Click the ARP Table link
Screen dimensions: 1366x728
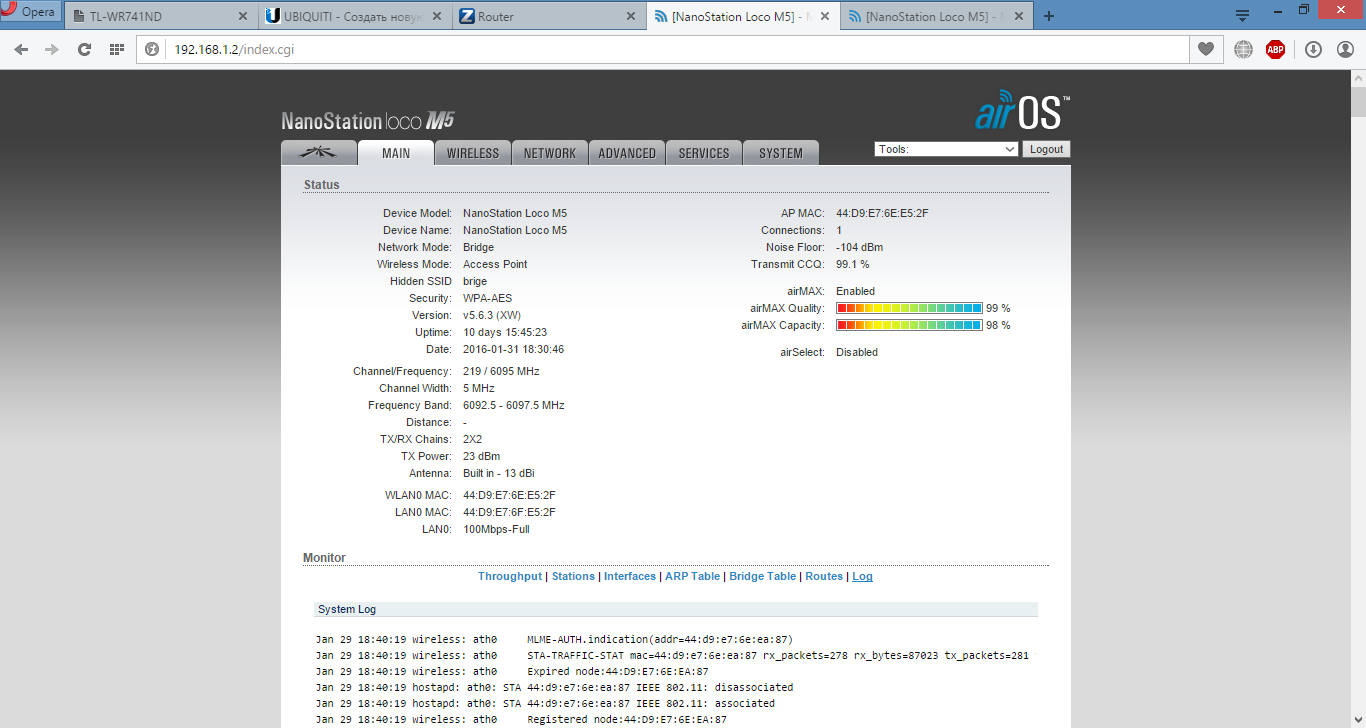pos(692,576)
